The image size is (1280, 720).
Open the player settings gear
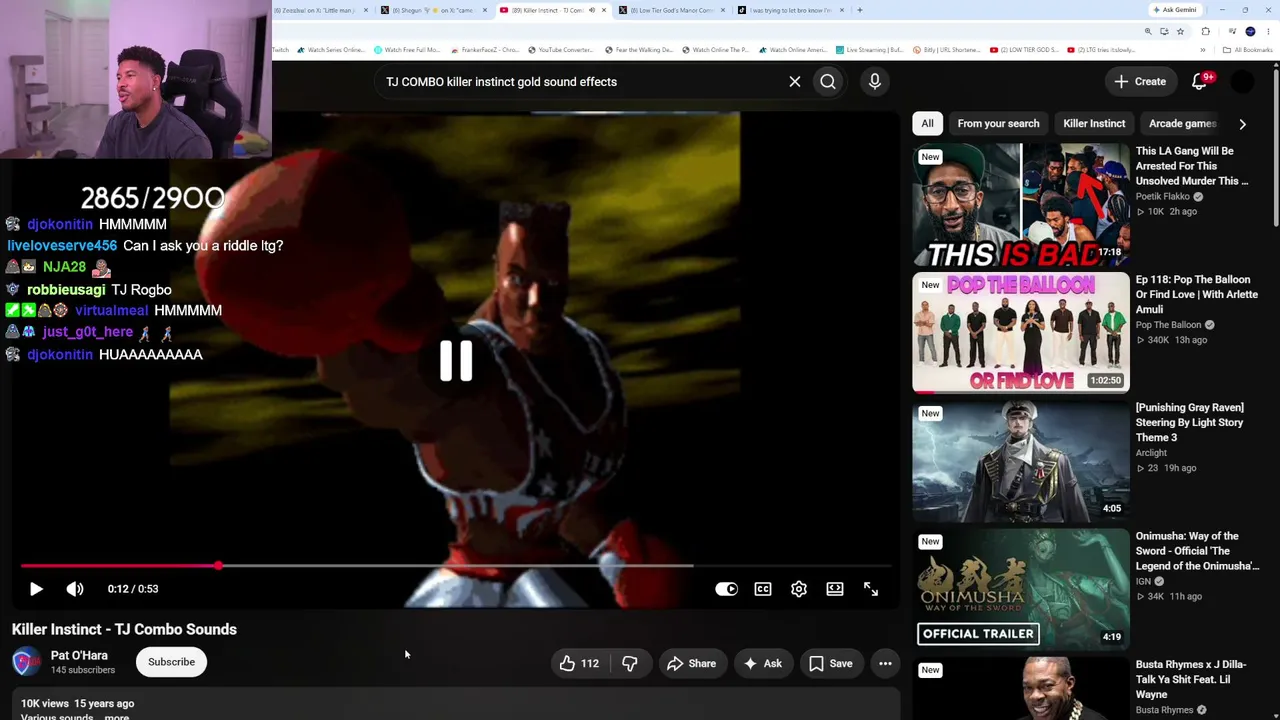pos(799,589)
